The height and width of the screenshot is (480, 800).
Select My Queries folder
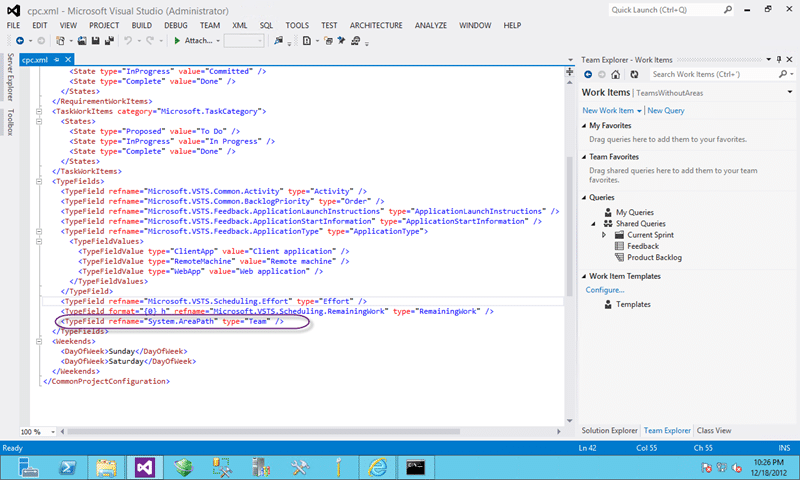[x=634, y=212]
